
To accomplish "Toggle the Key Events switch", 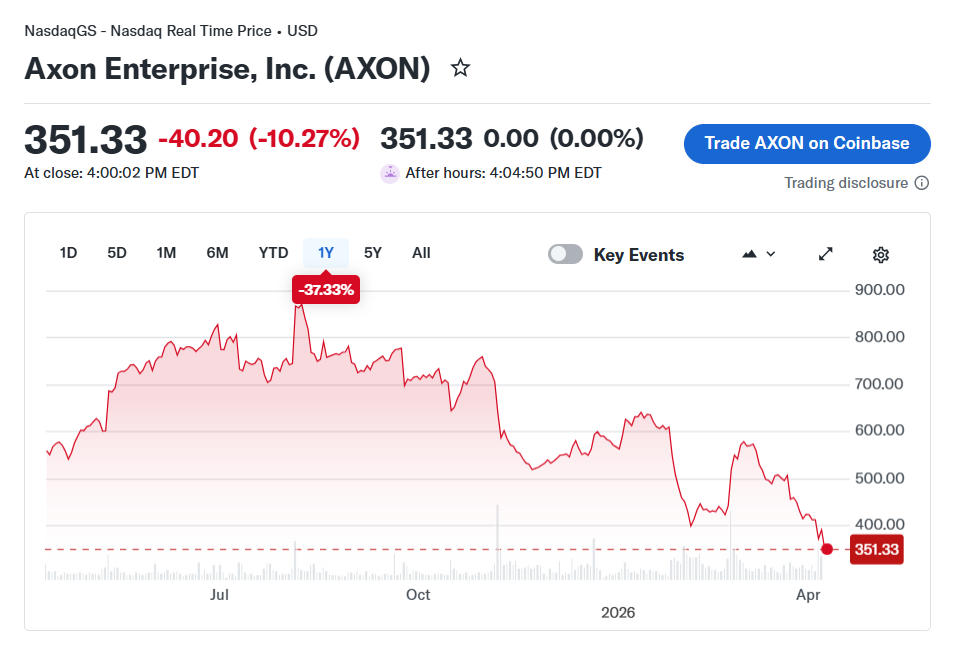I will (x=565, y=254).
